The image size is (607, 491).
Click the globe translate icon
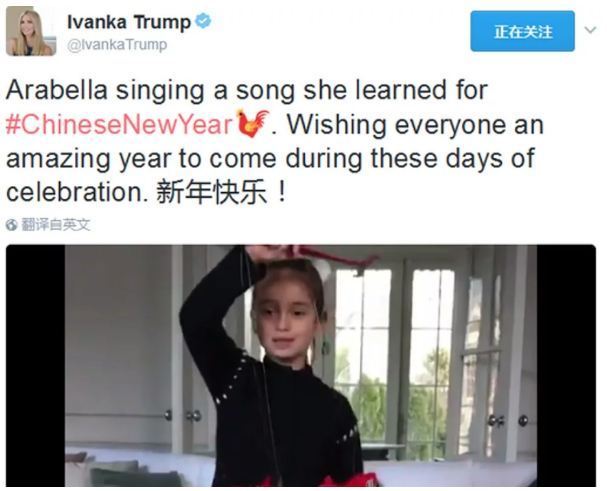(11, 225)
